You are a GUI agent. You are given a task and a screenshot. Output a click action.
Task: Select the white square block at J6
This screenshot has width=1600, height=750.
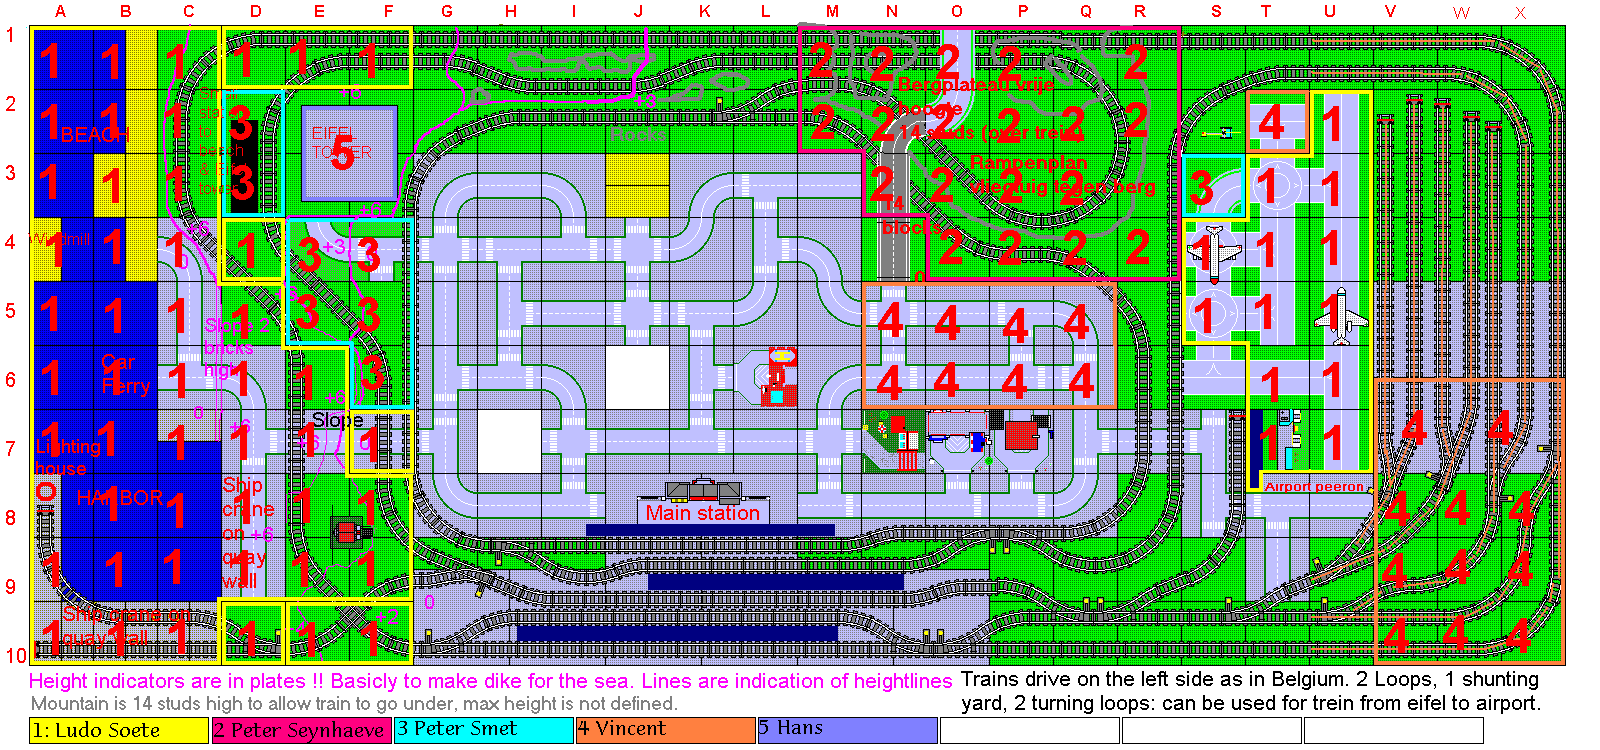(x=637, y=377)
